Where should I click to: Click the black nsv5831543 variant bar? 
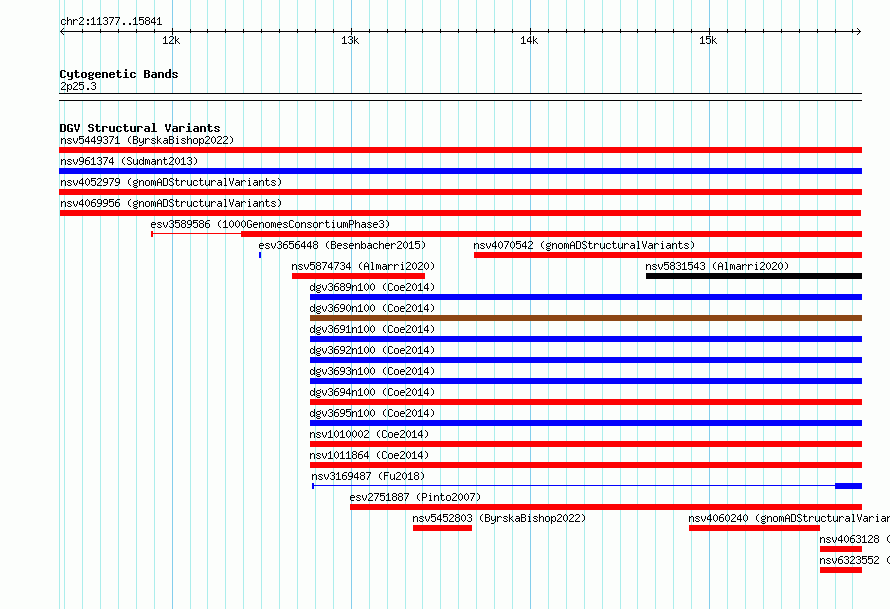tap(754, 276)
